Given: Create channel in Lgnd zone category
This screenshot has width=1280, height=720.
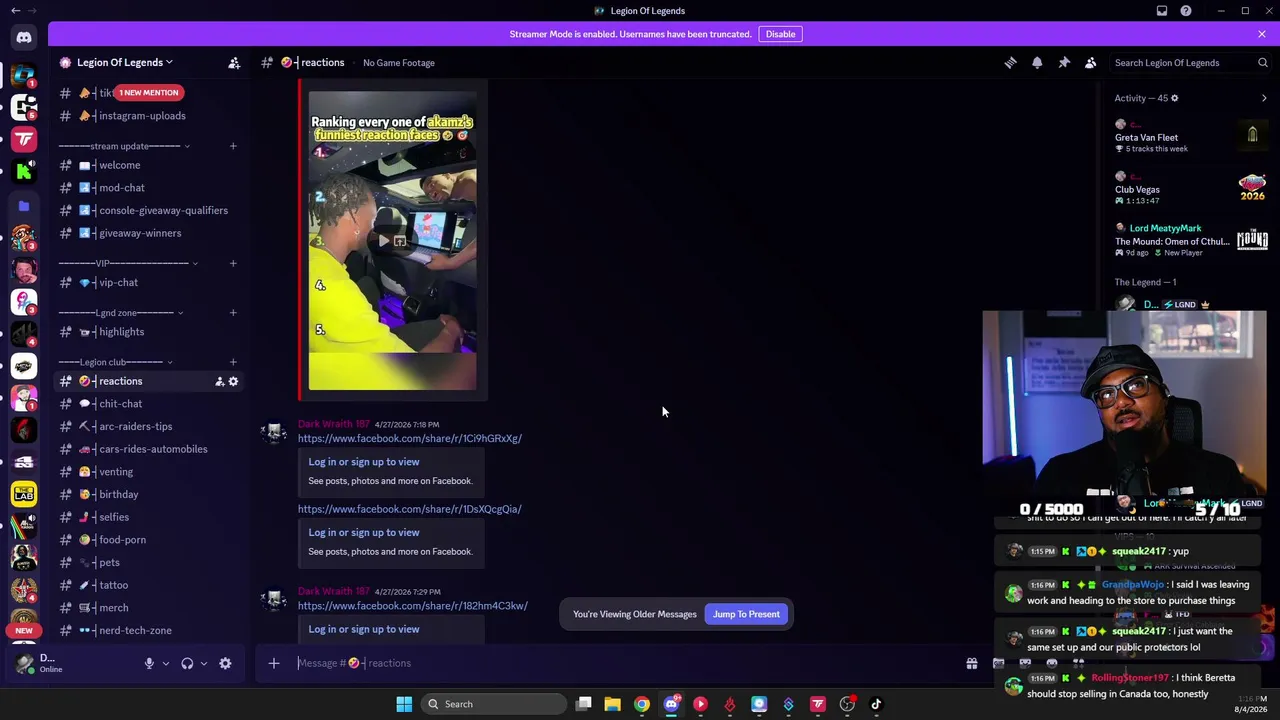Looking at the screenshot, I should click(233, 313).
